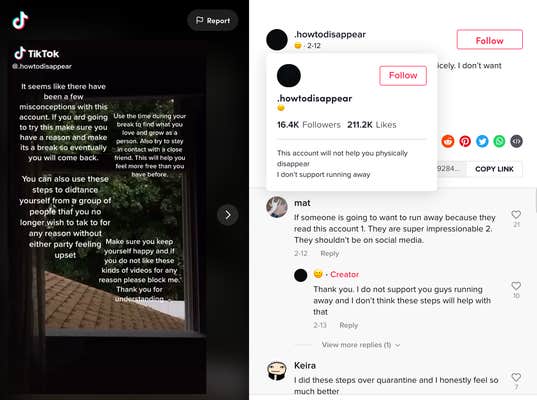Click the TikTok logo at top left
The width and height of the screenshot is (537, 400).
pos(20,20)
